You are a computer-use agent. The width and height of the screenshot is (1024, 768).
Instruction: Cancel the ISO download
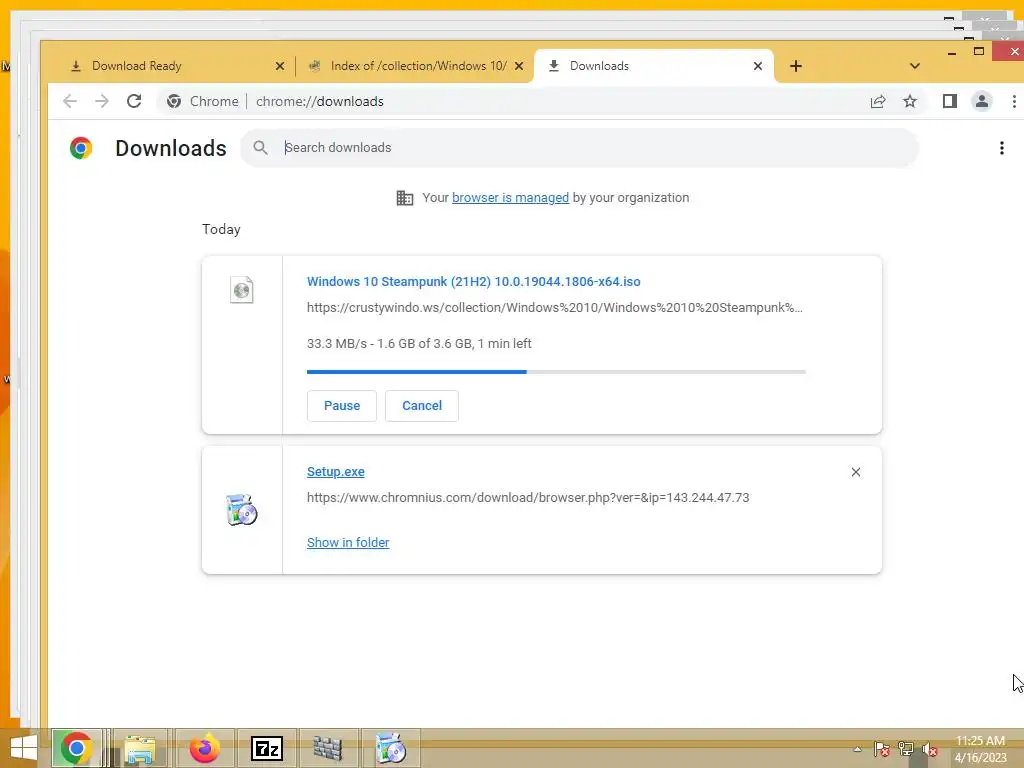point(422,406)
